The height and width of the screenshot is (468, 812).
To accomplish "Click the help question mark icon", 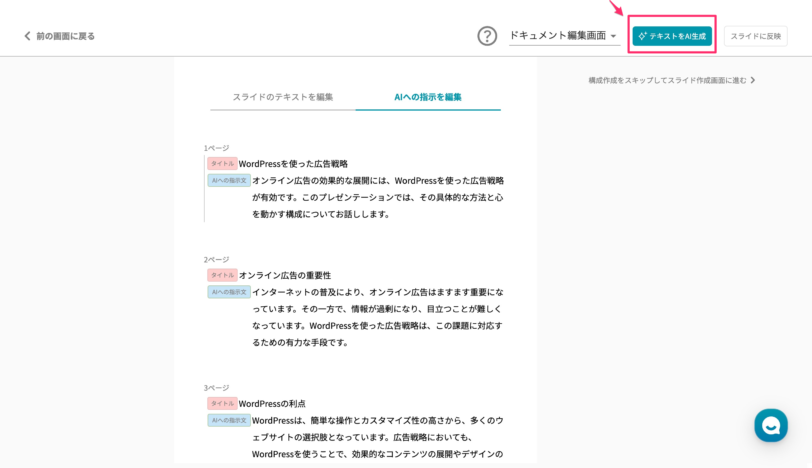I will click(487, 36).
